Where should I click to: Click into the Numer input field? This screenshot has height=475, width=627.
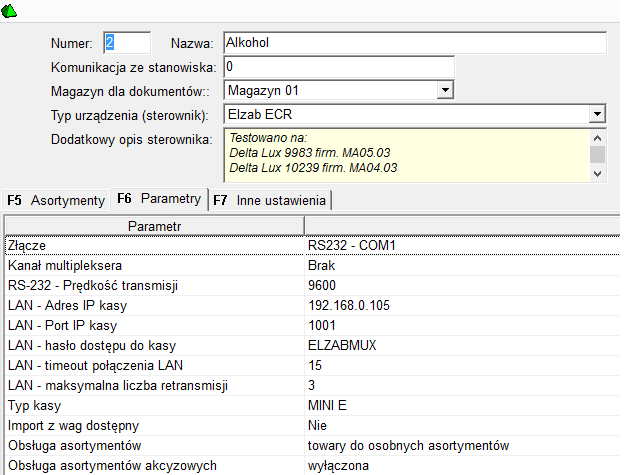pos(126,43)
